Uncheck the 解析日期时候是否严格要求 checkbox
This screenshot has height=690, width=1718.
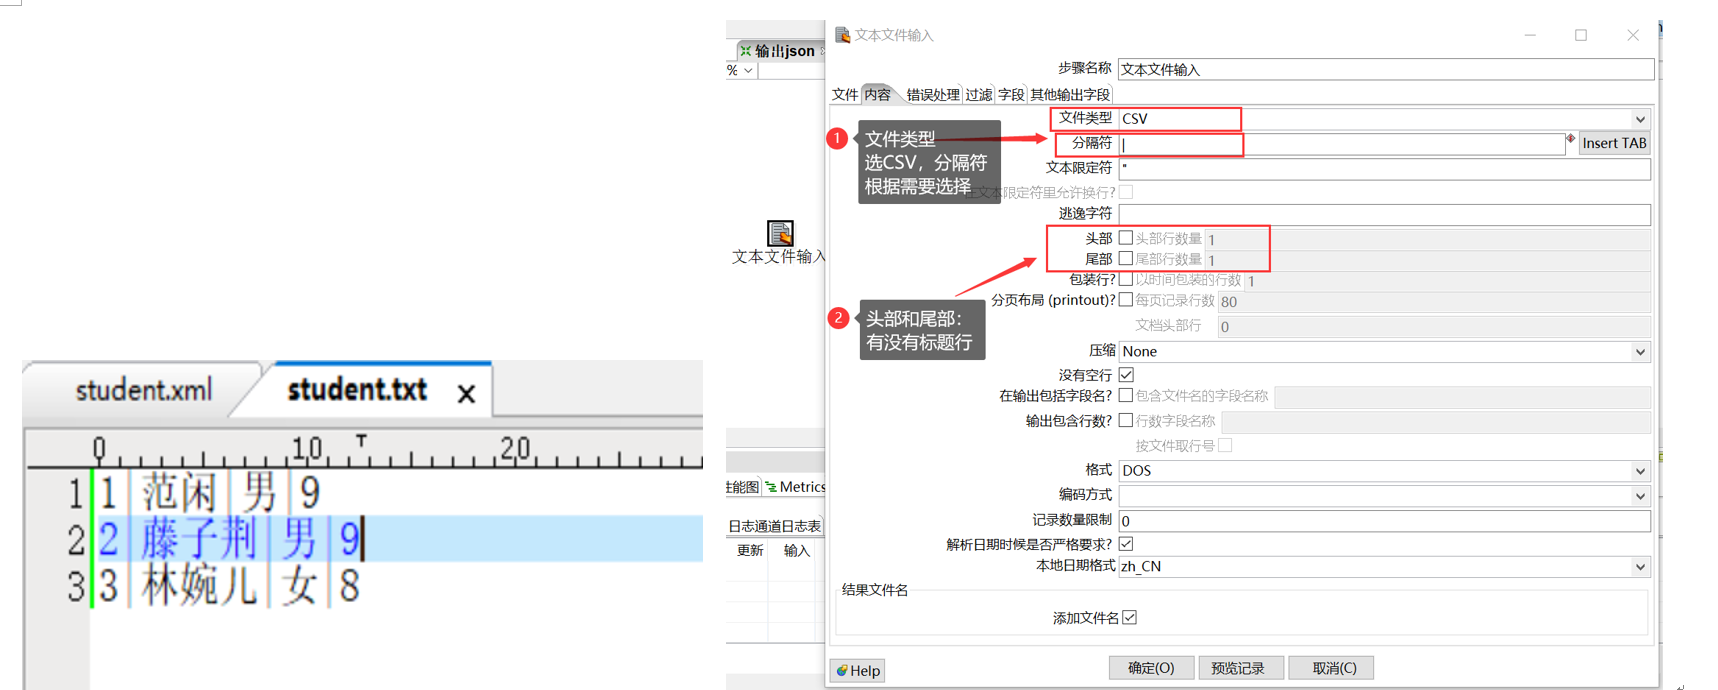point(1126,544)
